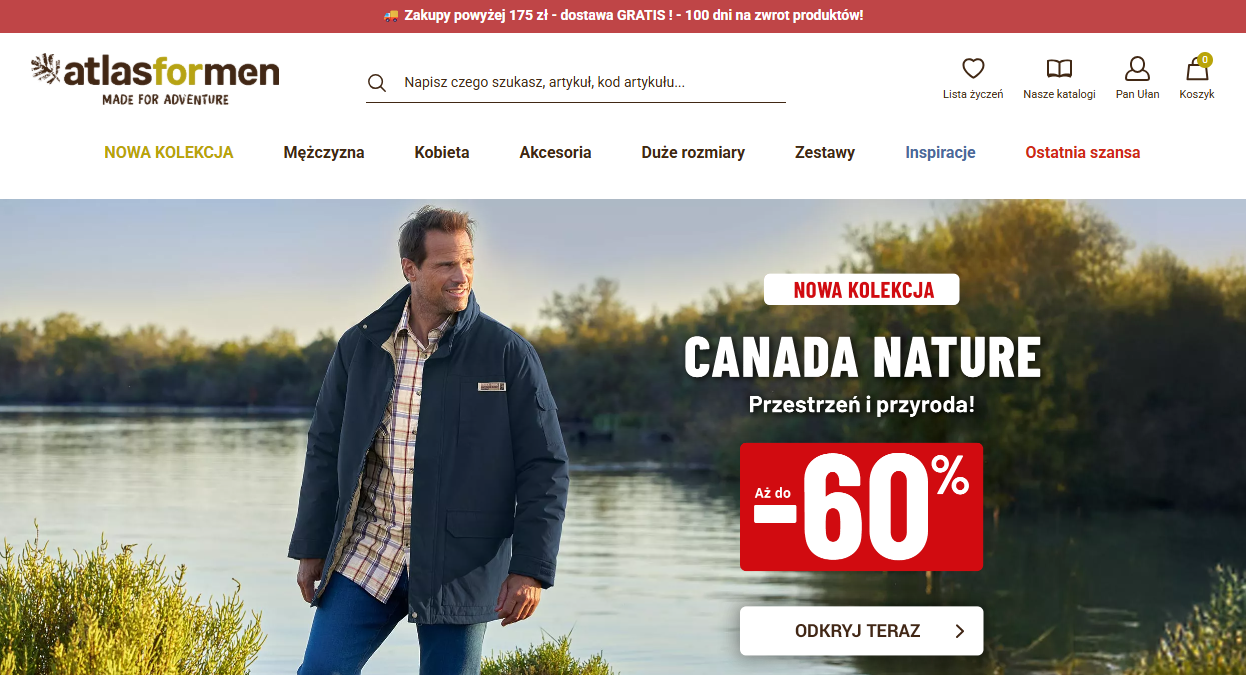Open the Nasze katalogi book icon
1246x675 pixels.
pyautogui.click(x=1059, y=68)
